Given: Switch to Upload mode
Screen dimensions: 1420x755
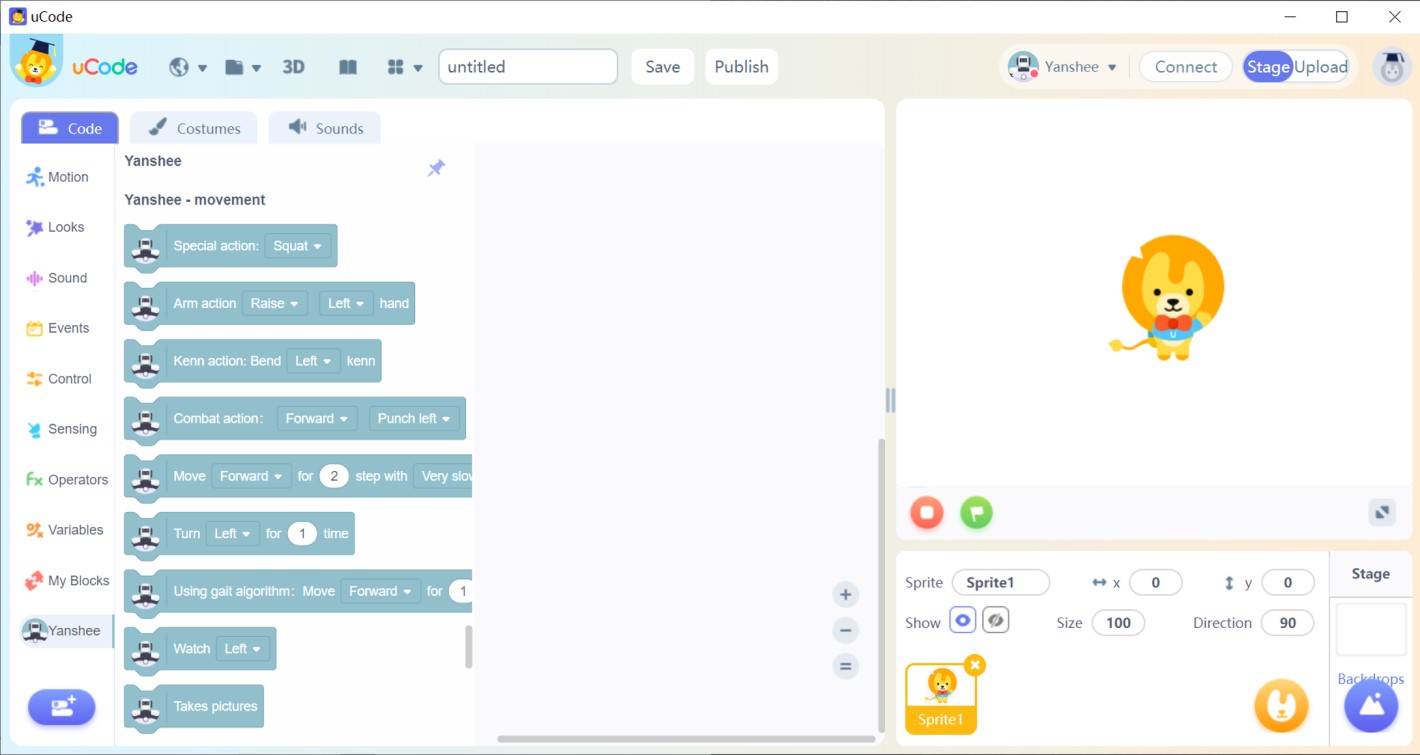Looking at the screenshot, I should (1321, 67).
